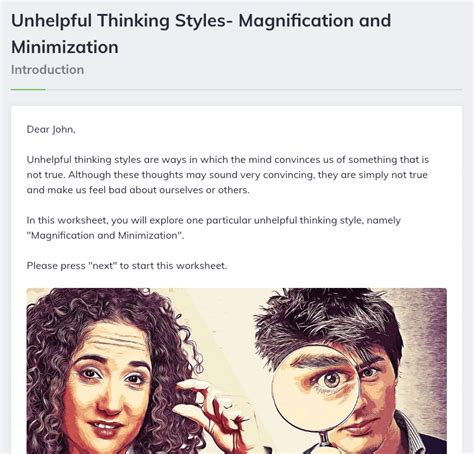Click the "Dear John," greeting line
474x454 pixels.
click(51, 129)
